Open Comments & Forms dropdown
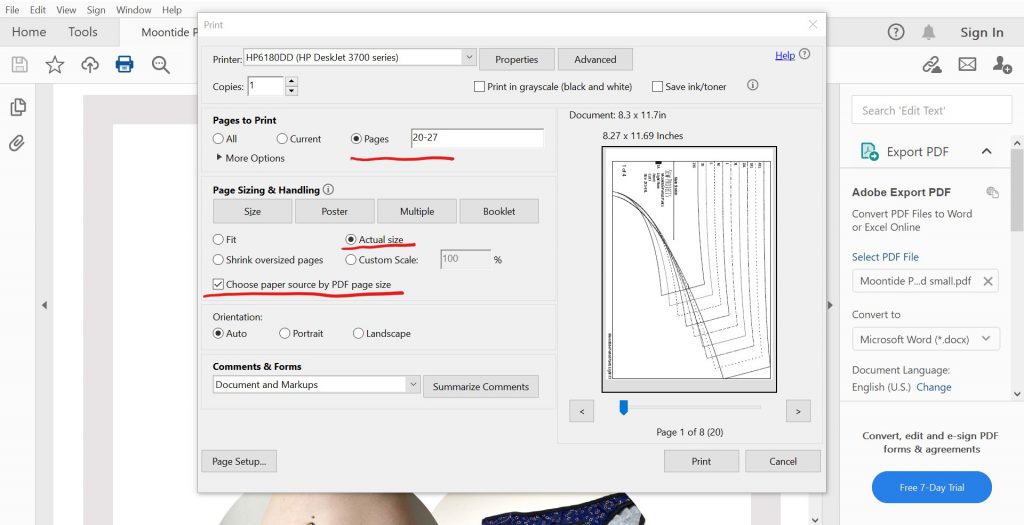1024x525 pixels. coord(413,385)
